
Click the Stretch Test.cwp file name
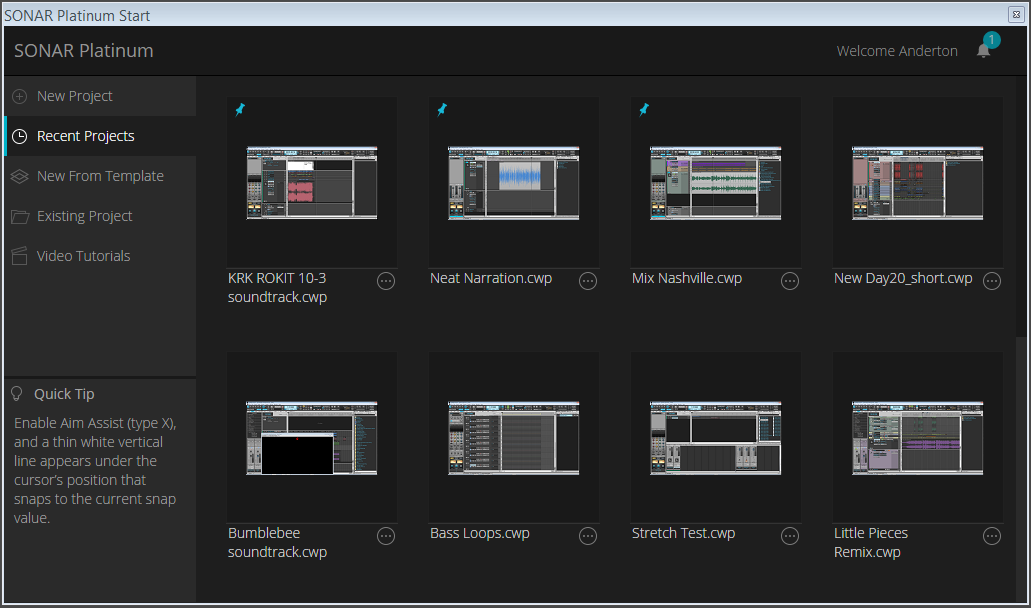[x=683, y=534]
